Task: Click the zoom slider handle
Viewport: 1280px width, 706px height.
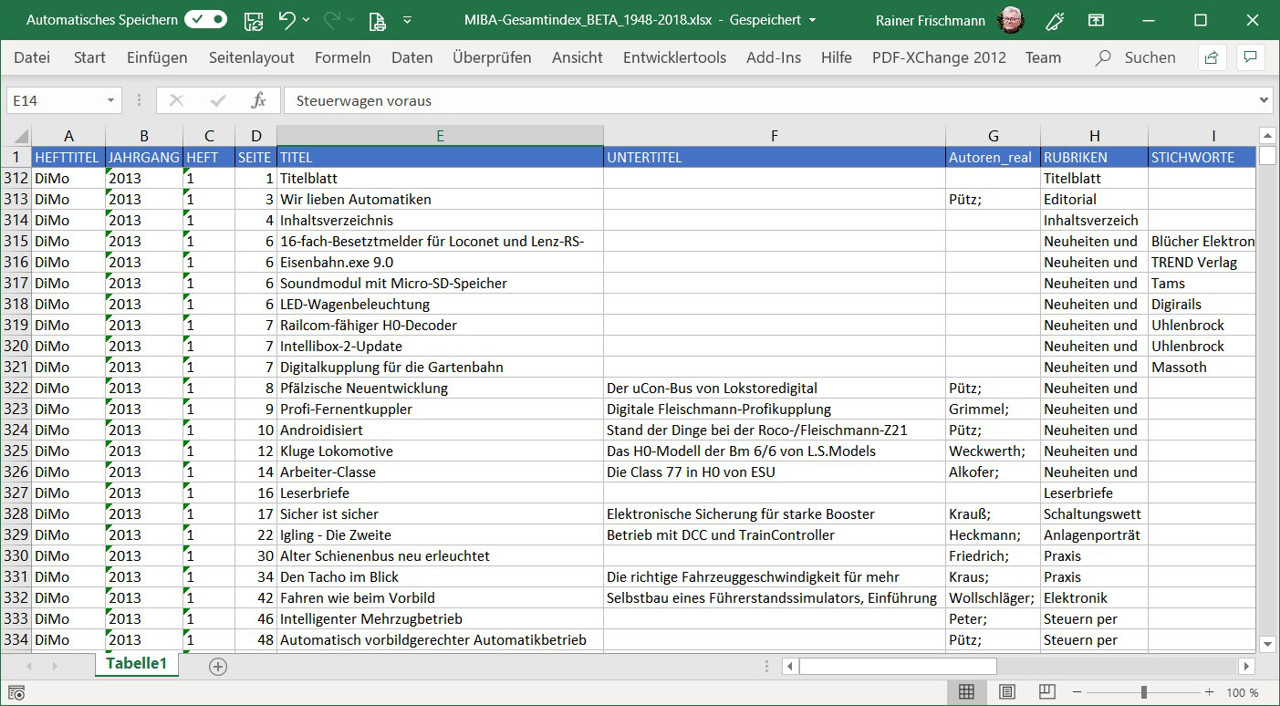Action: point(1143,692)
